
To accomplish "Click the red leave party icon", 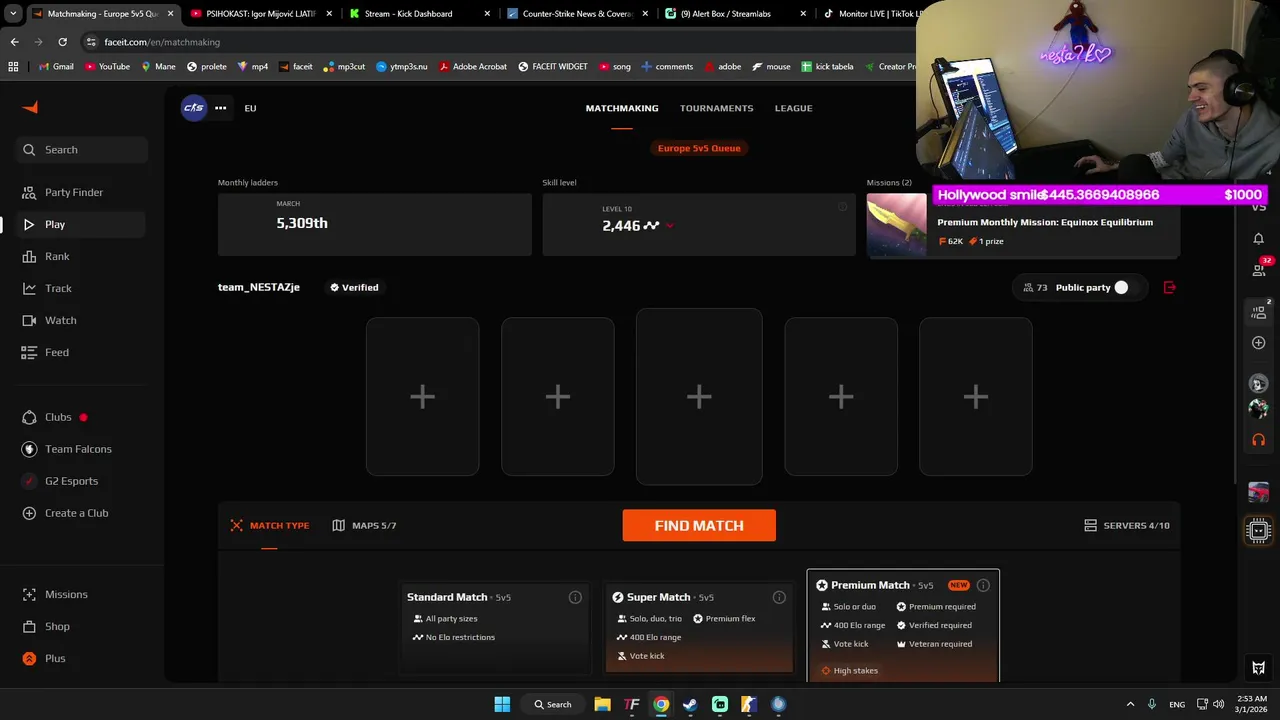I will [1170, 287].
